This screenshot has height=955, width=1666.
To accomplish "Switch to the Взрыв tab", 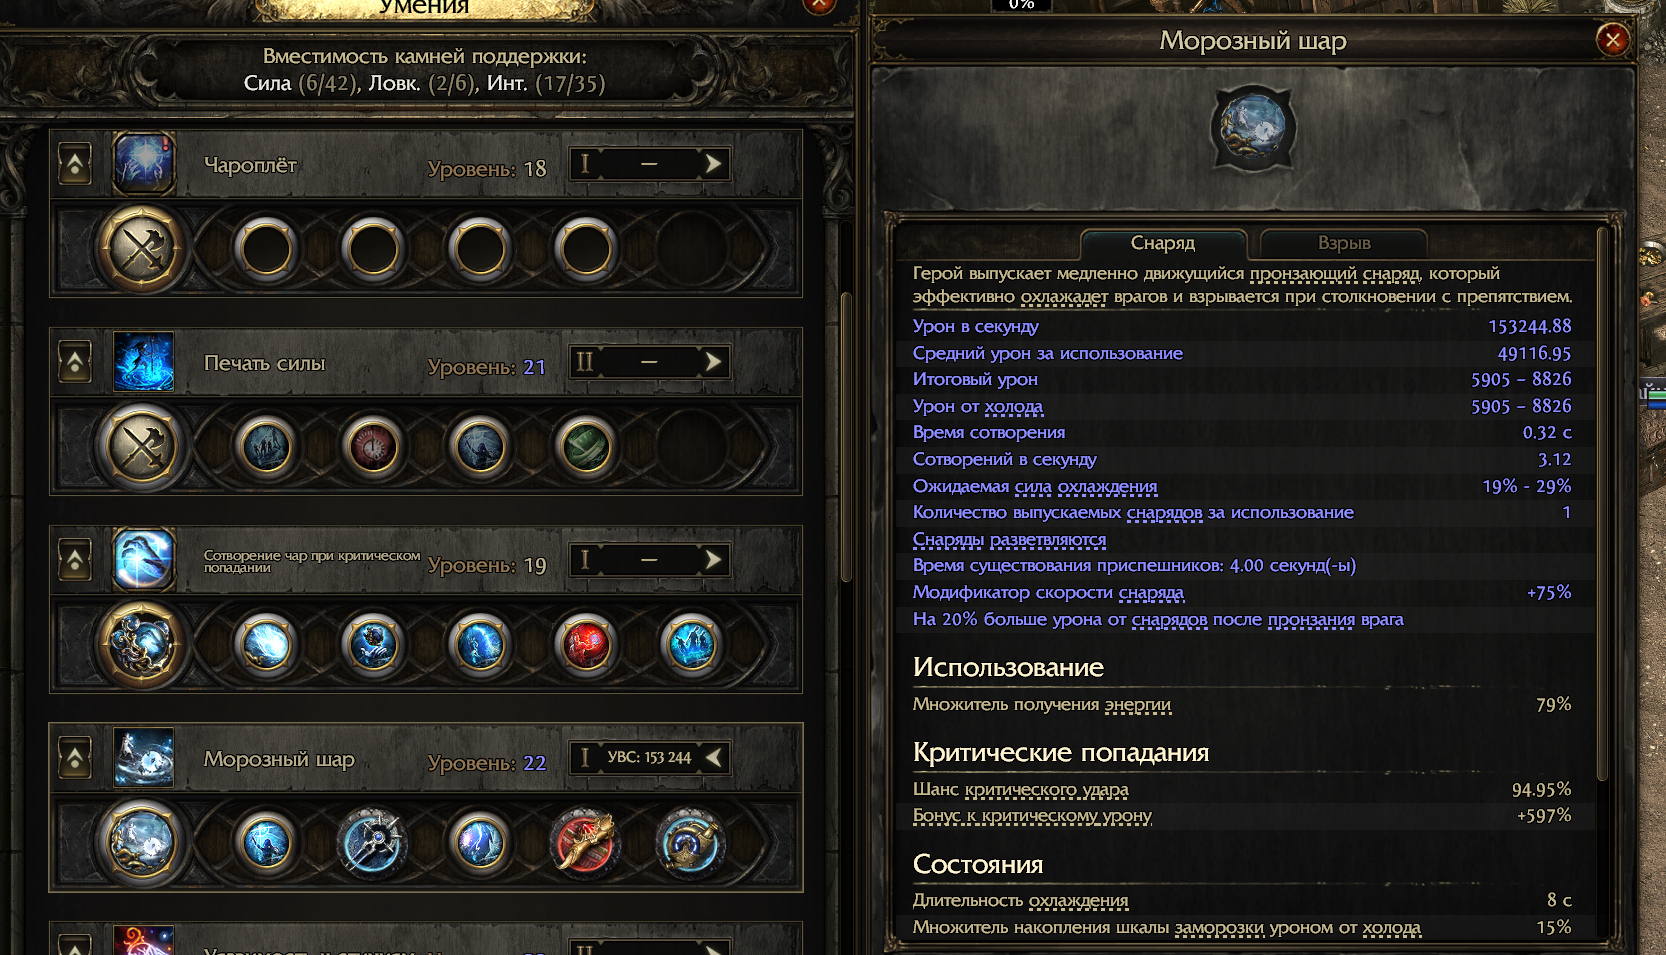I will coord(1343,243).
